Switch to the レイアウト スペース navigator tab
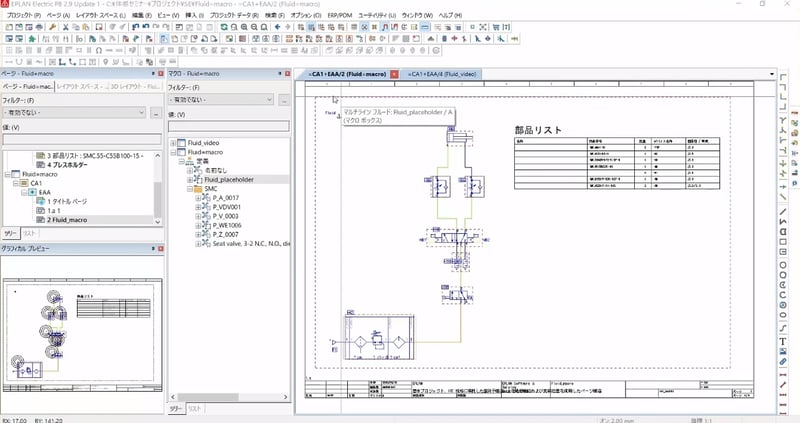 coord(81,86)
